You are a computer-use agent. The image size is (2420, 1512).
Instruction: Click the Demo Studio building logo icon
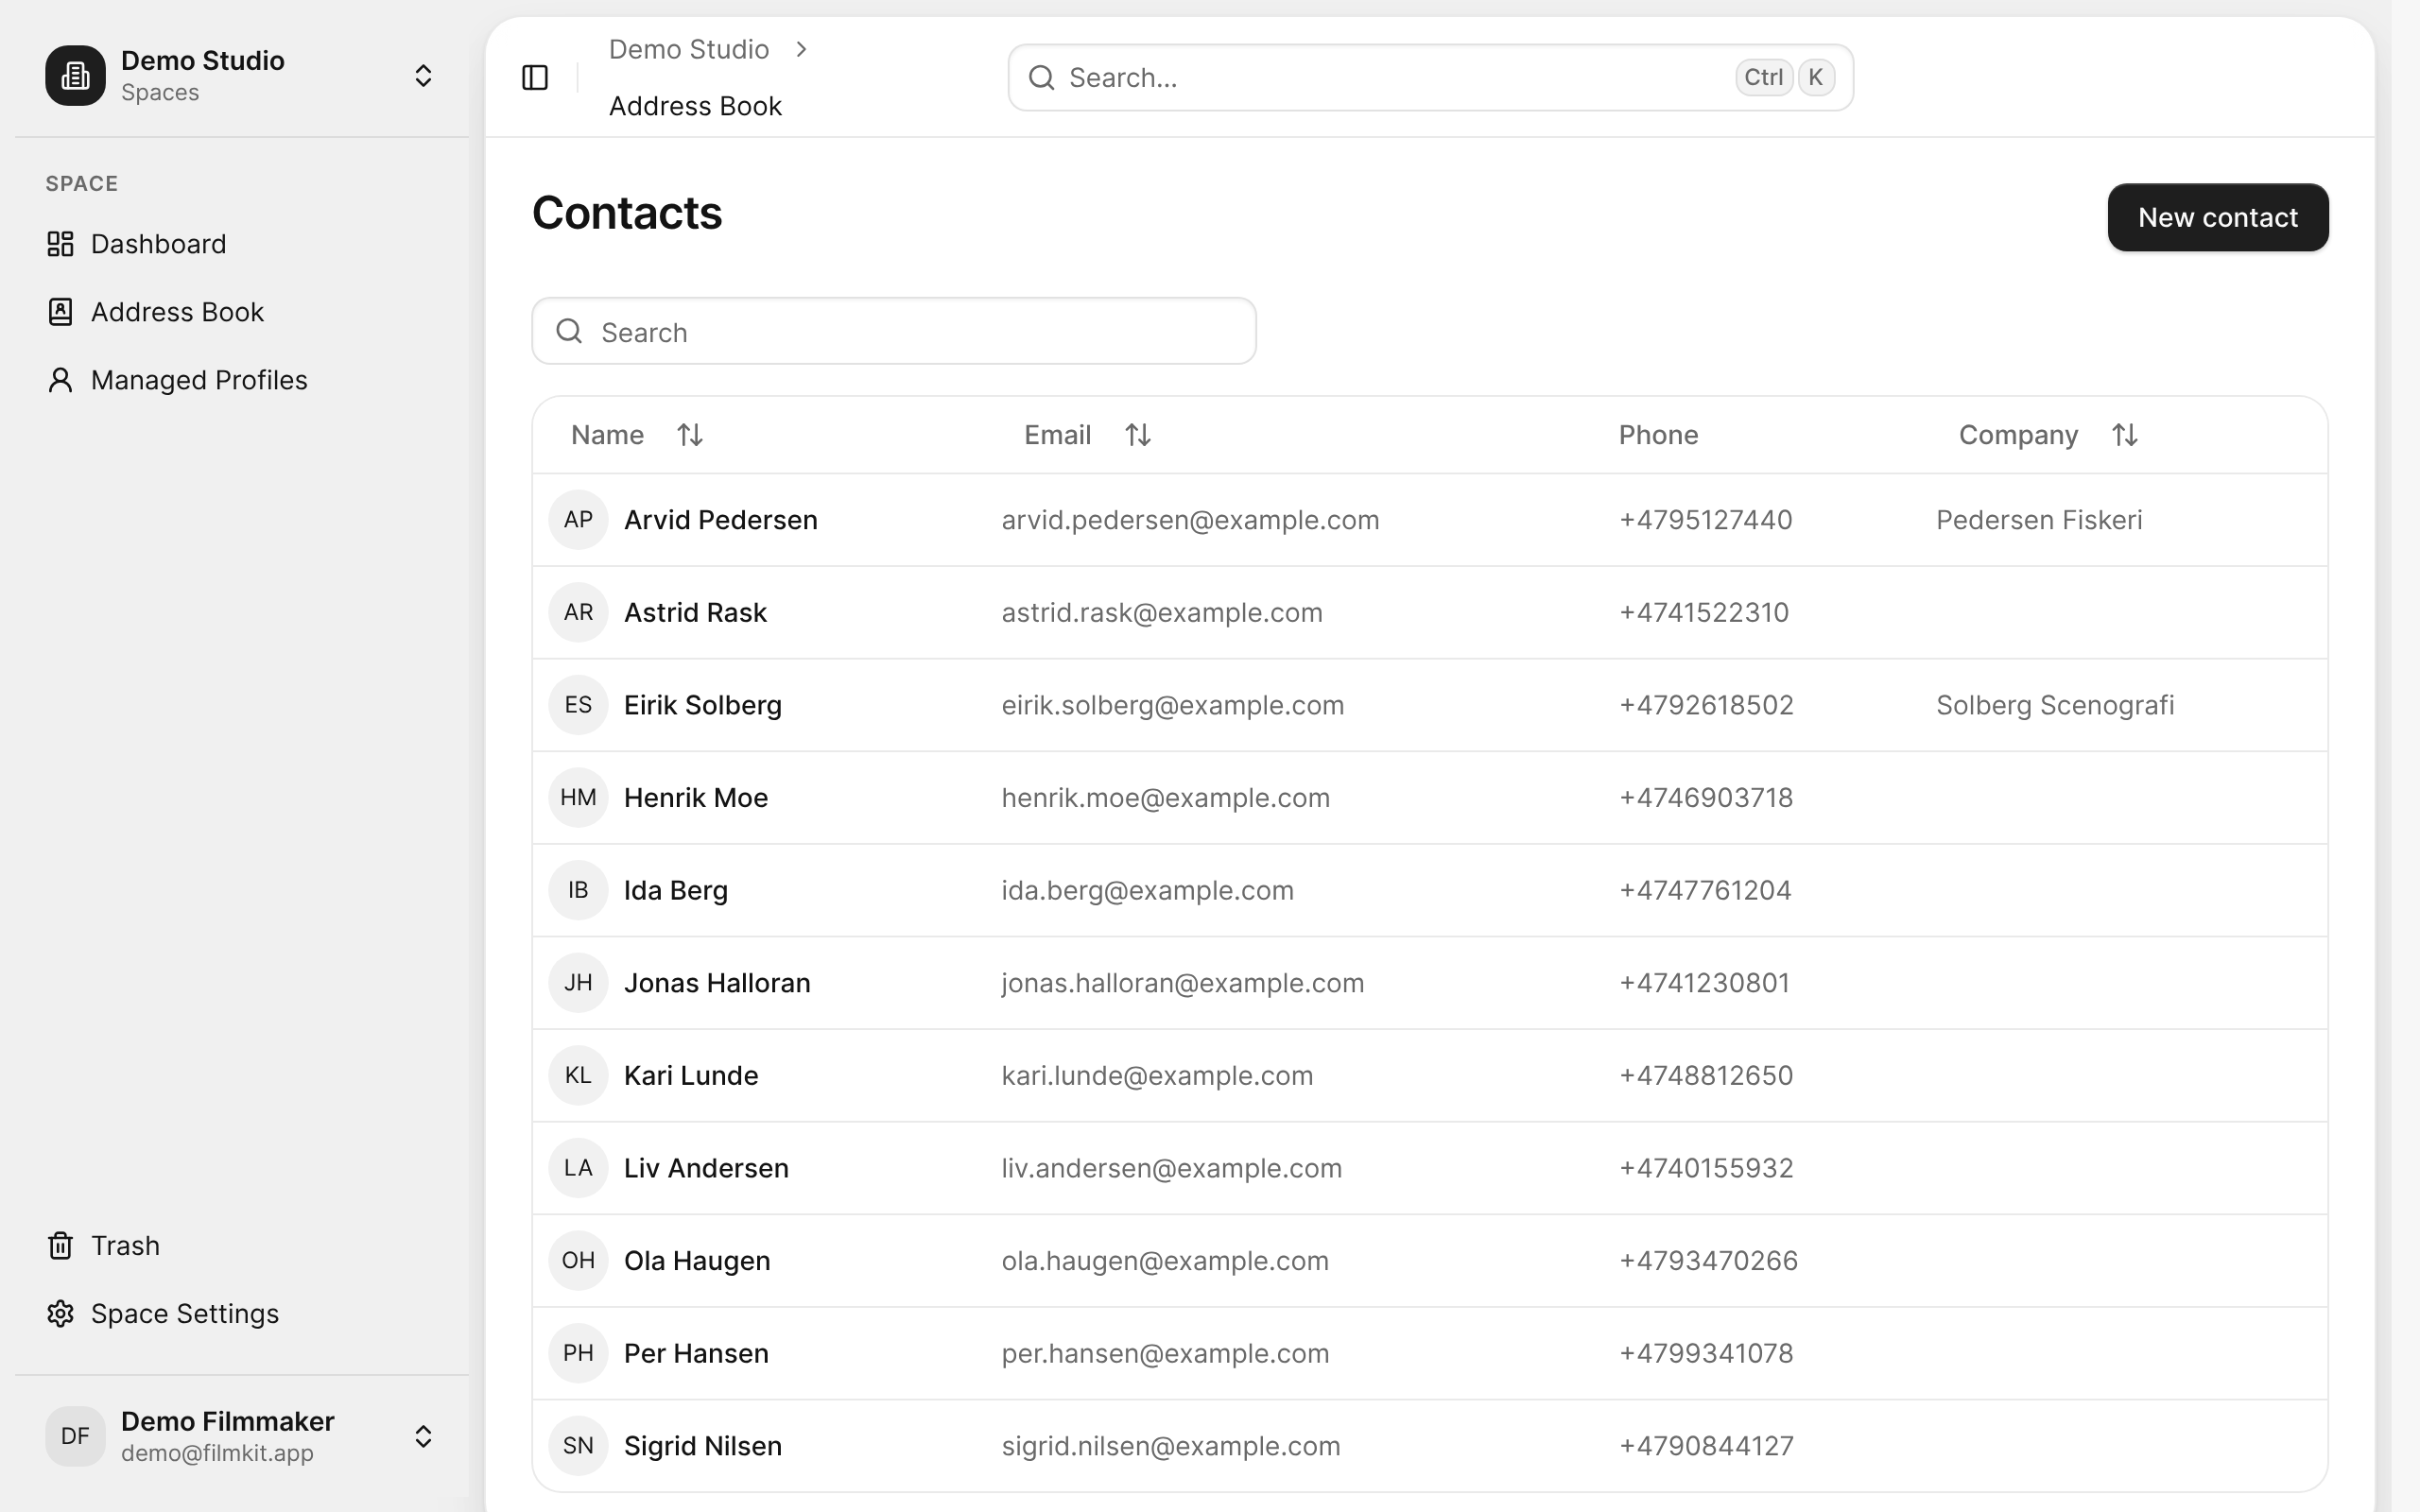point(75,75)
